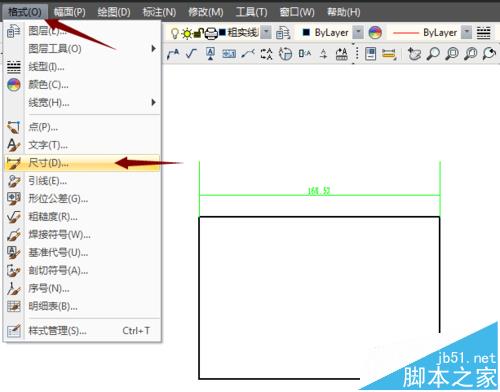
Task: Open the 幅面(P) menu
Action: tap(70, 12)
